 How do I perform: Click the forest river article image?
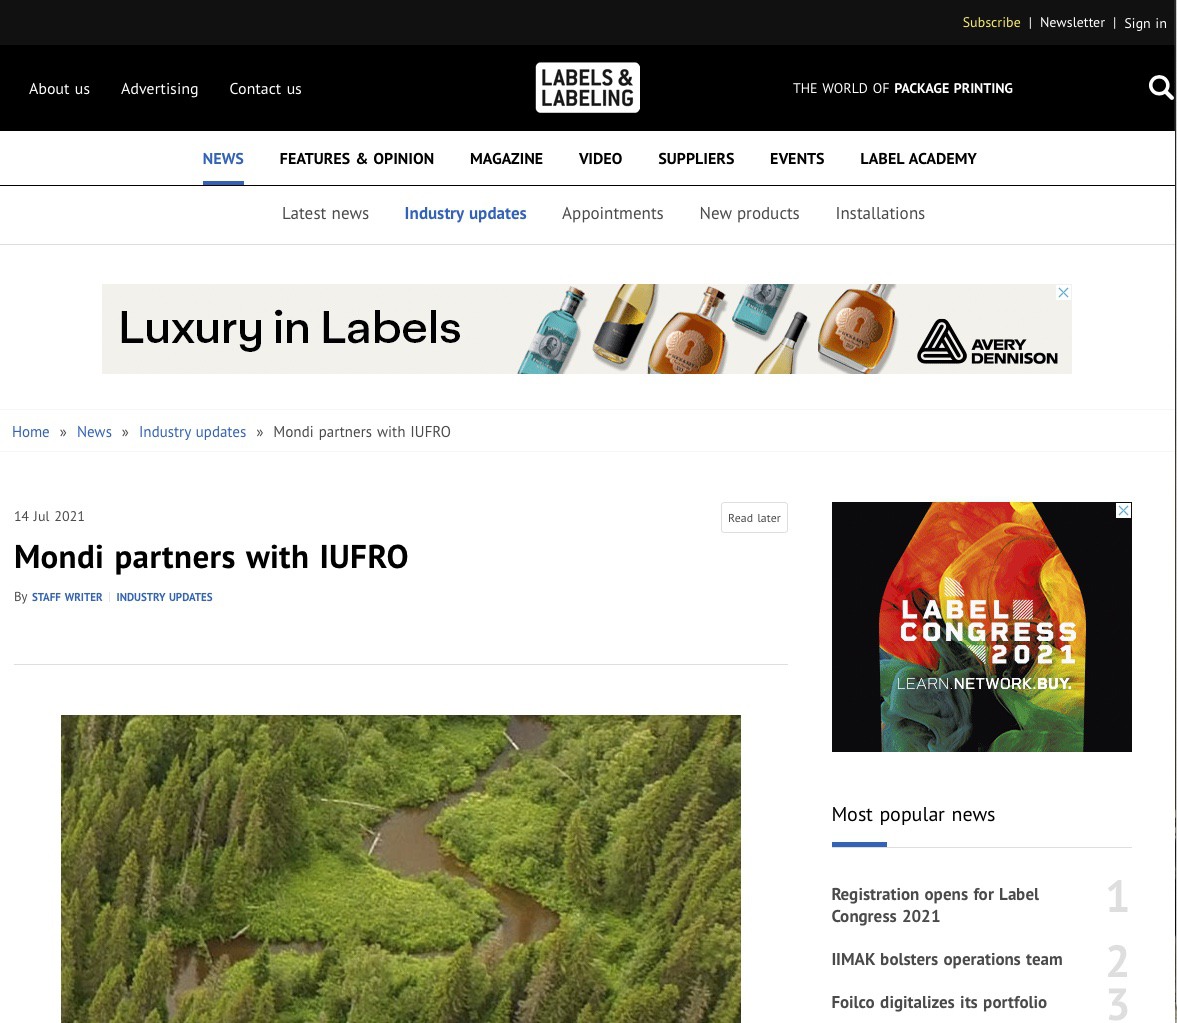pyautogui.click(x=401, y=868)
